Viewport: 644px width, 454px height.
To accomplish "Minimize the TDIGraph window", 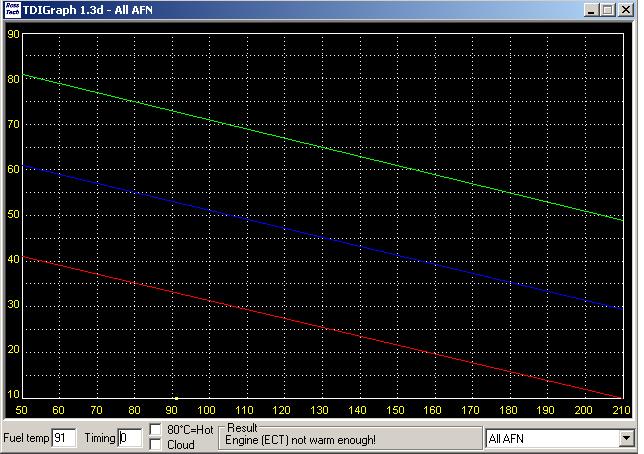I will pos(589,10).
